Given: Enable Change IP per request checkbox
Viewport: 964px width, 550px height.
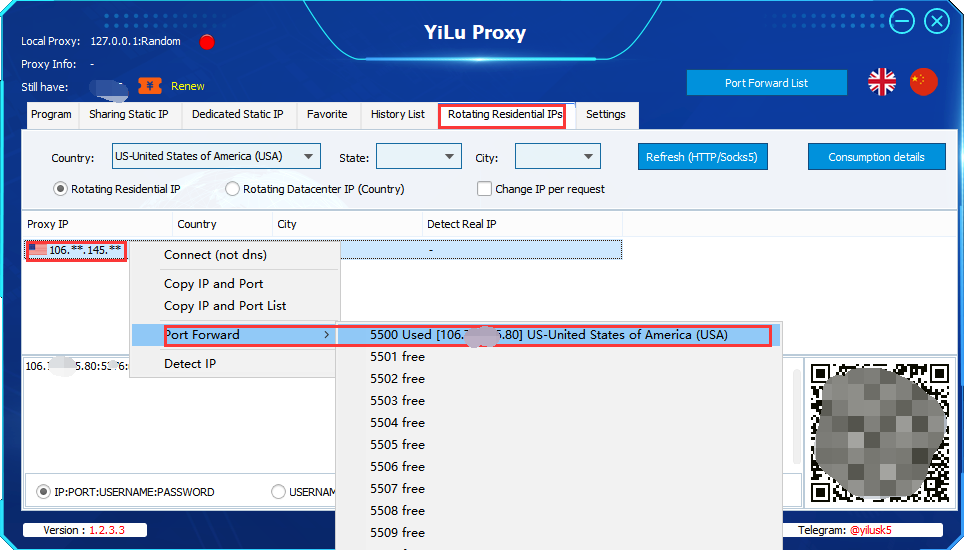Looking at the screenshot, I should (484, 189).
